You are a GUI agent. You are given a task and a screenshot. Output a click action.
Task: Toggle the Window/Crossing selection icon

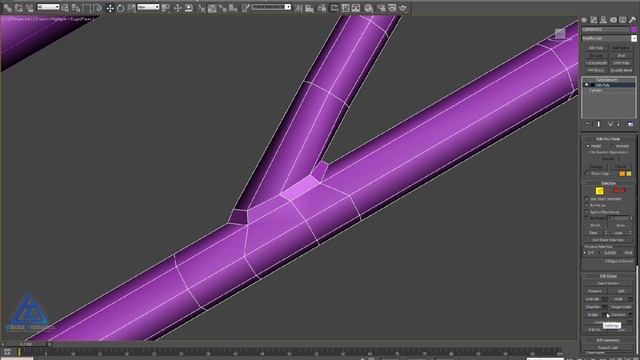click(98, 7)
